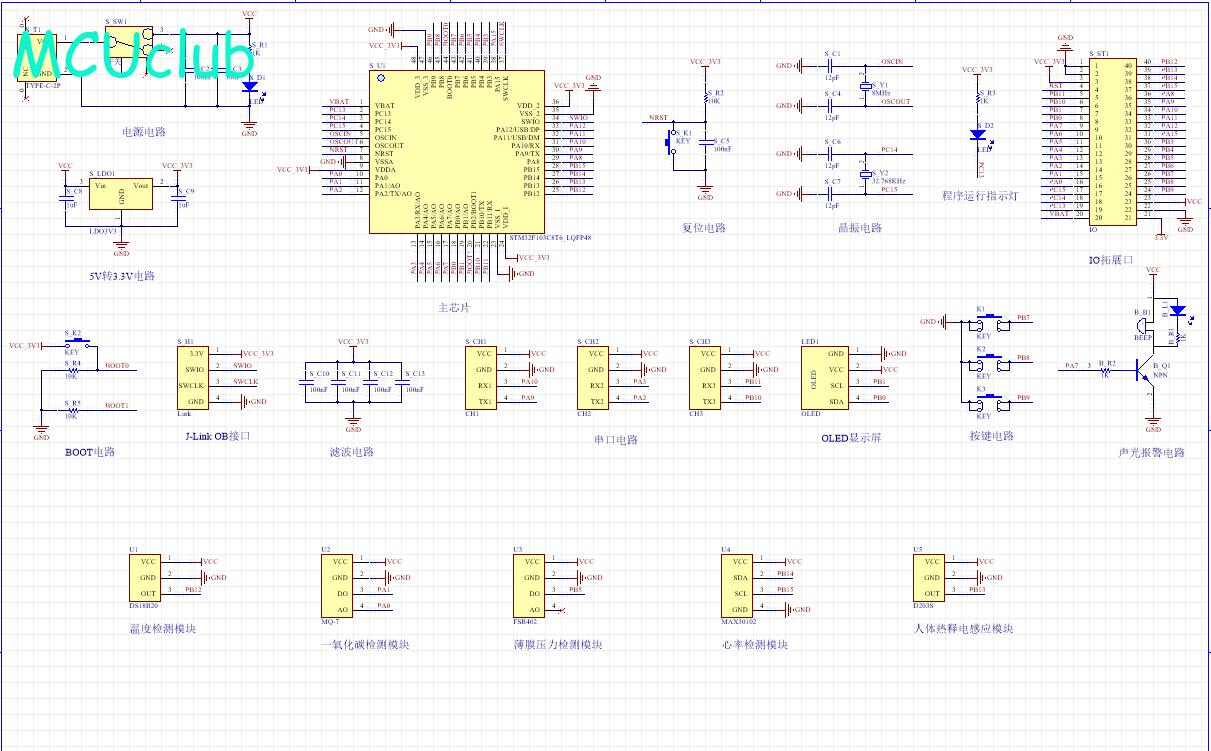The image size is (1211, 751).
Task: Click the '一氧化碳检测模块' section label
Action: click(x=365, y=645)
